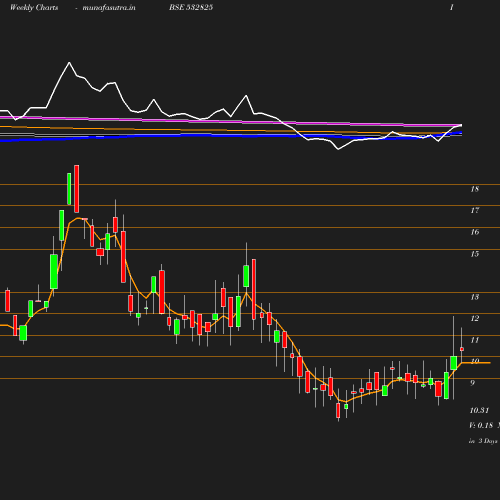
Task: Click the price axis label 17
Action: [475, 210]
